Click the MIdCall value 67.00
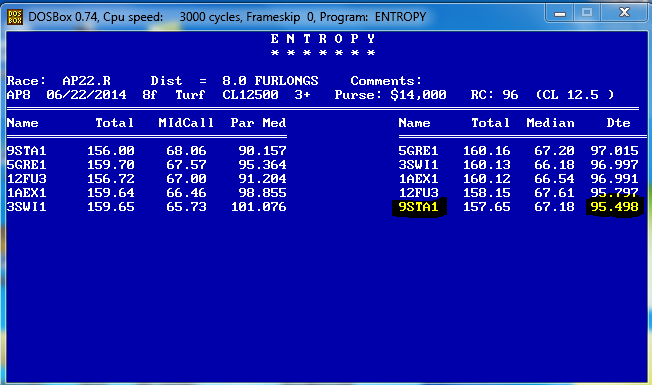652x385 pixels. click(186, 179)
